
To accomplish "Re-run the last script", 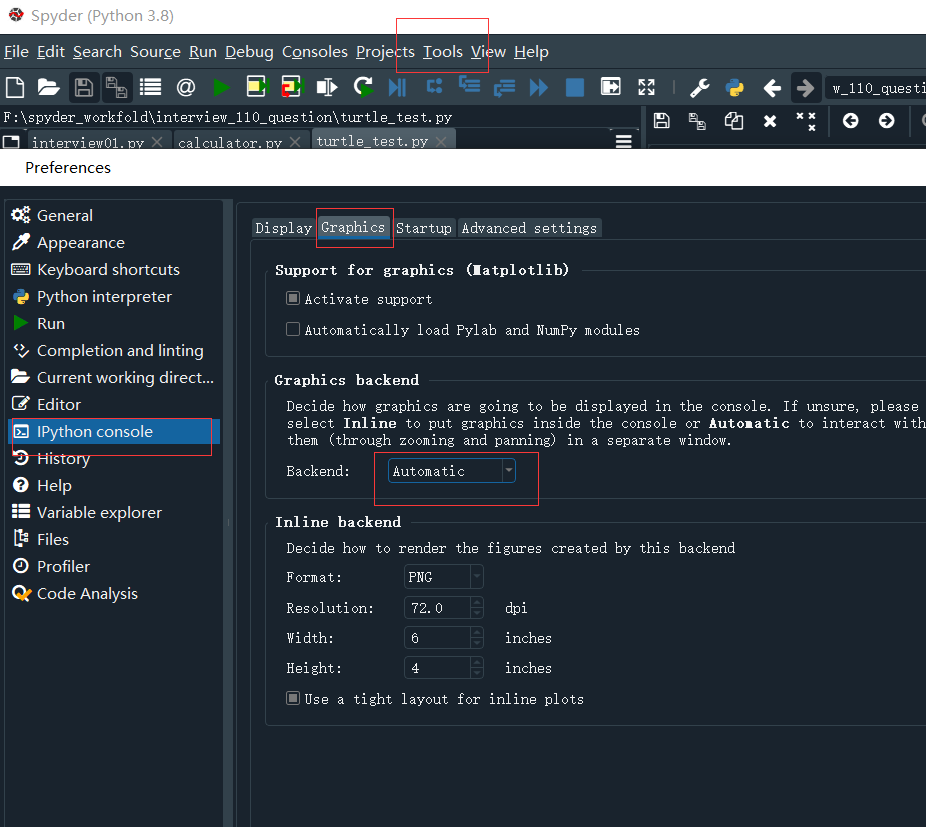I will pyautogui.click(x=363, y=87).
